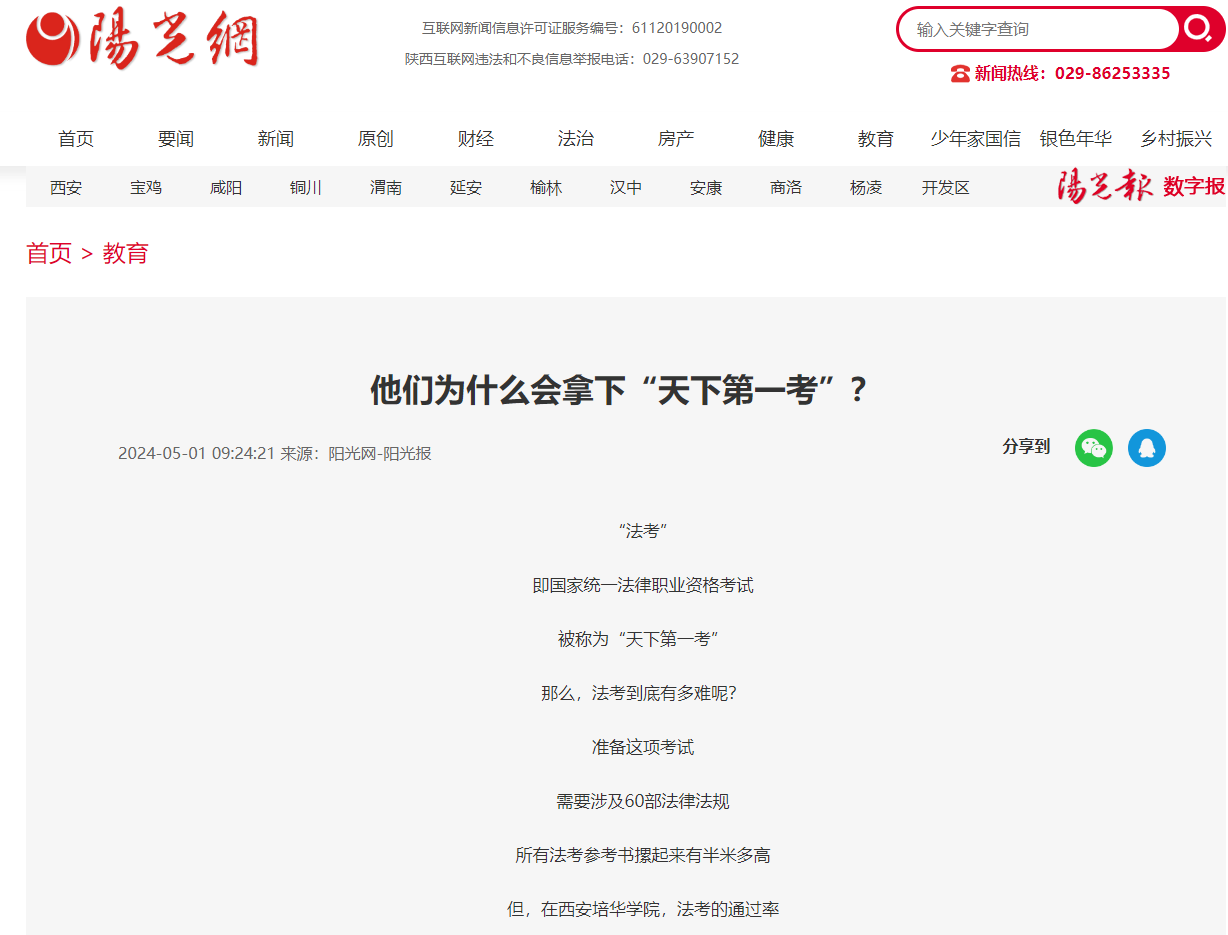Select the 法治 navigation item
The width and height of the screenshot is (1228, 935).
pos(576,139)
